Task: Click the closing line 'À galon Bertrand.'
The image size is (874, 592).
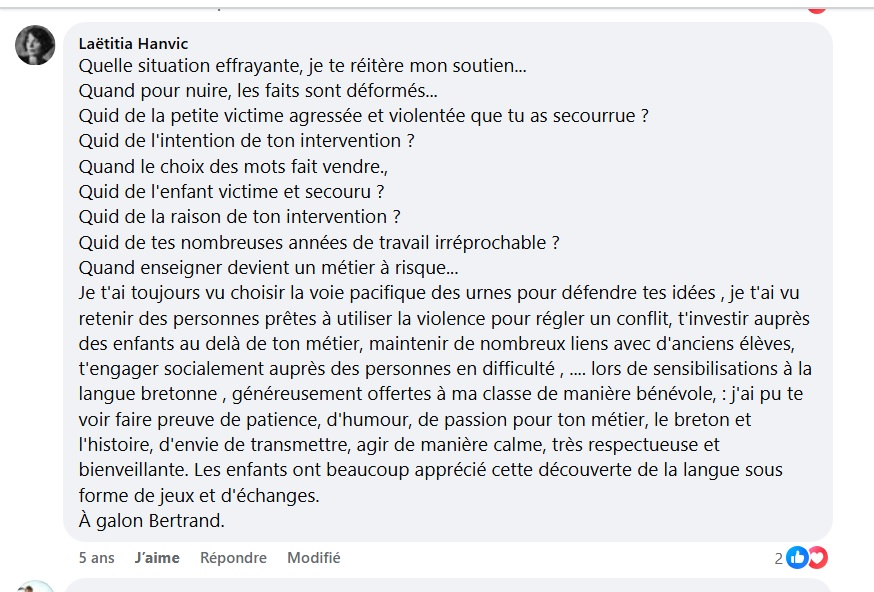Action: coord(149,520)
